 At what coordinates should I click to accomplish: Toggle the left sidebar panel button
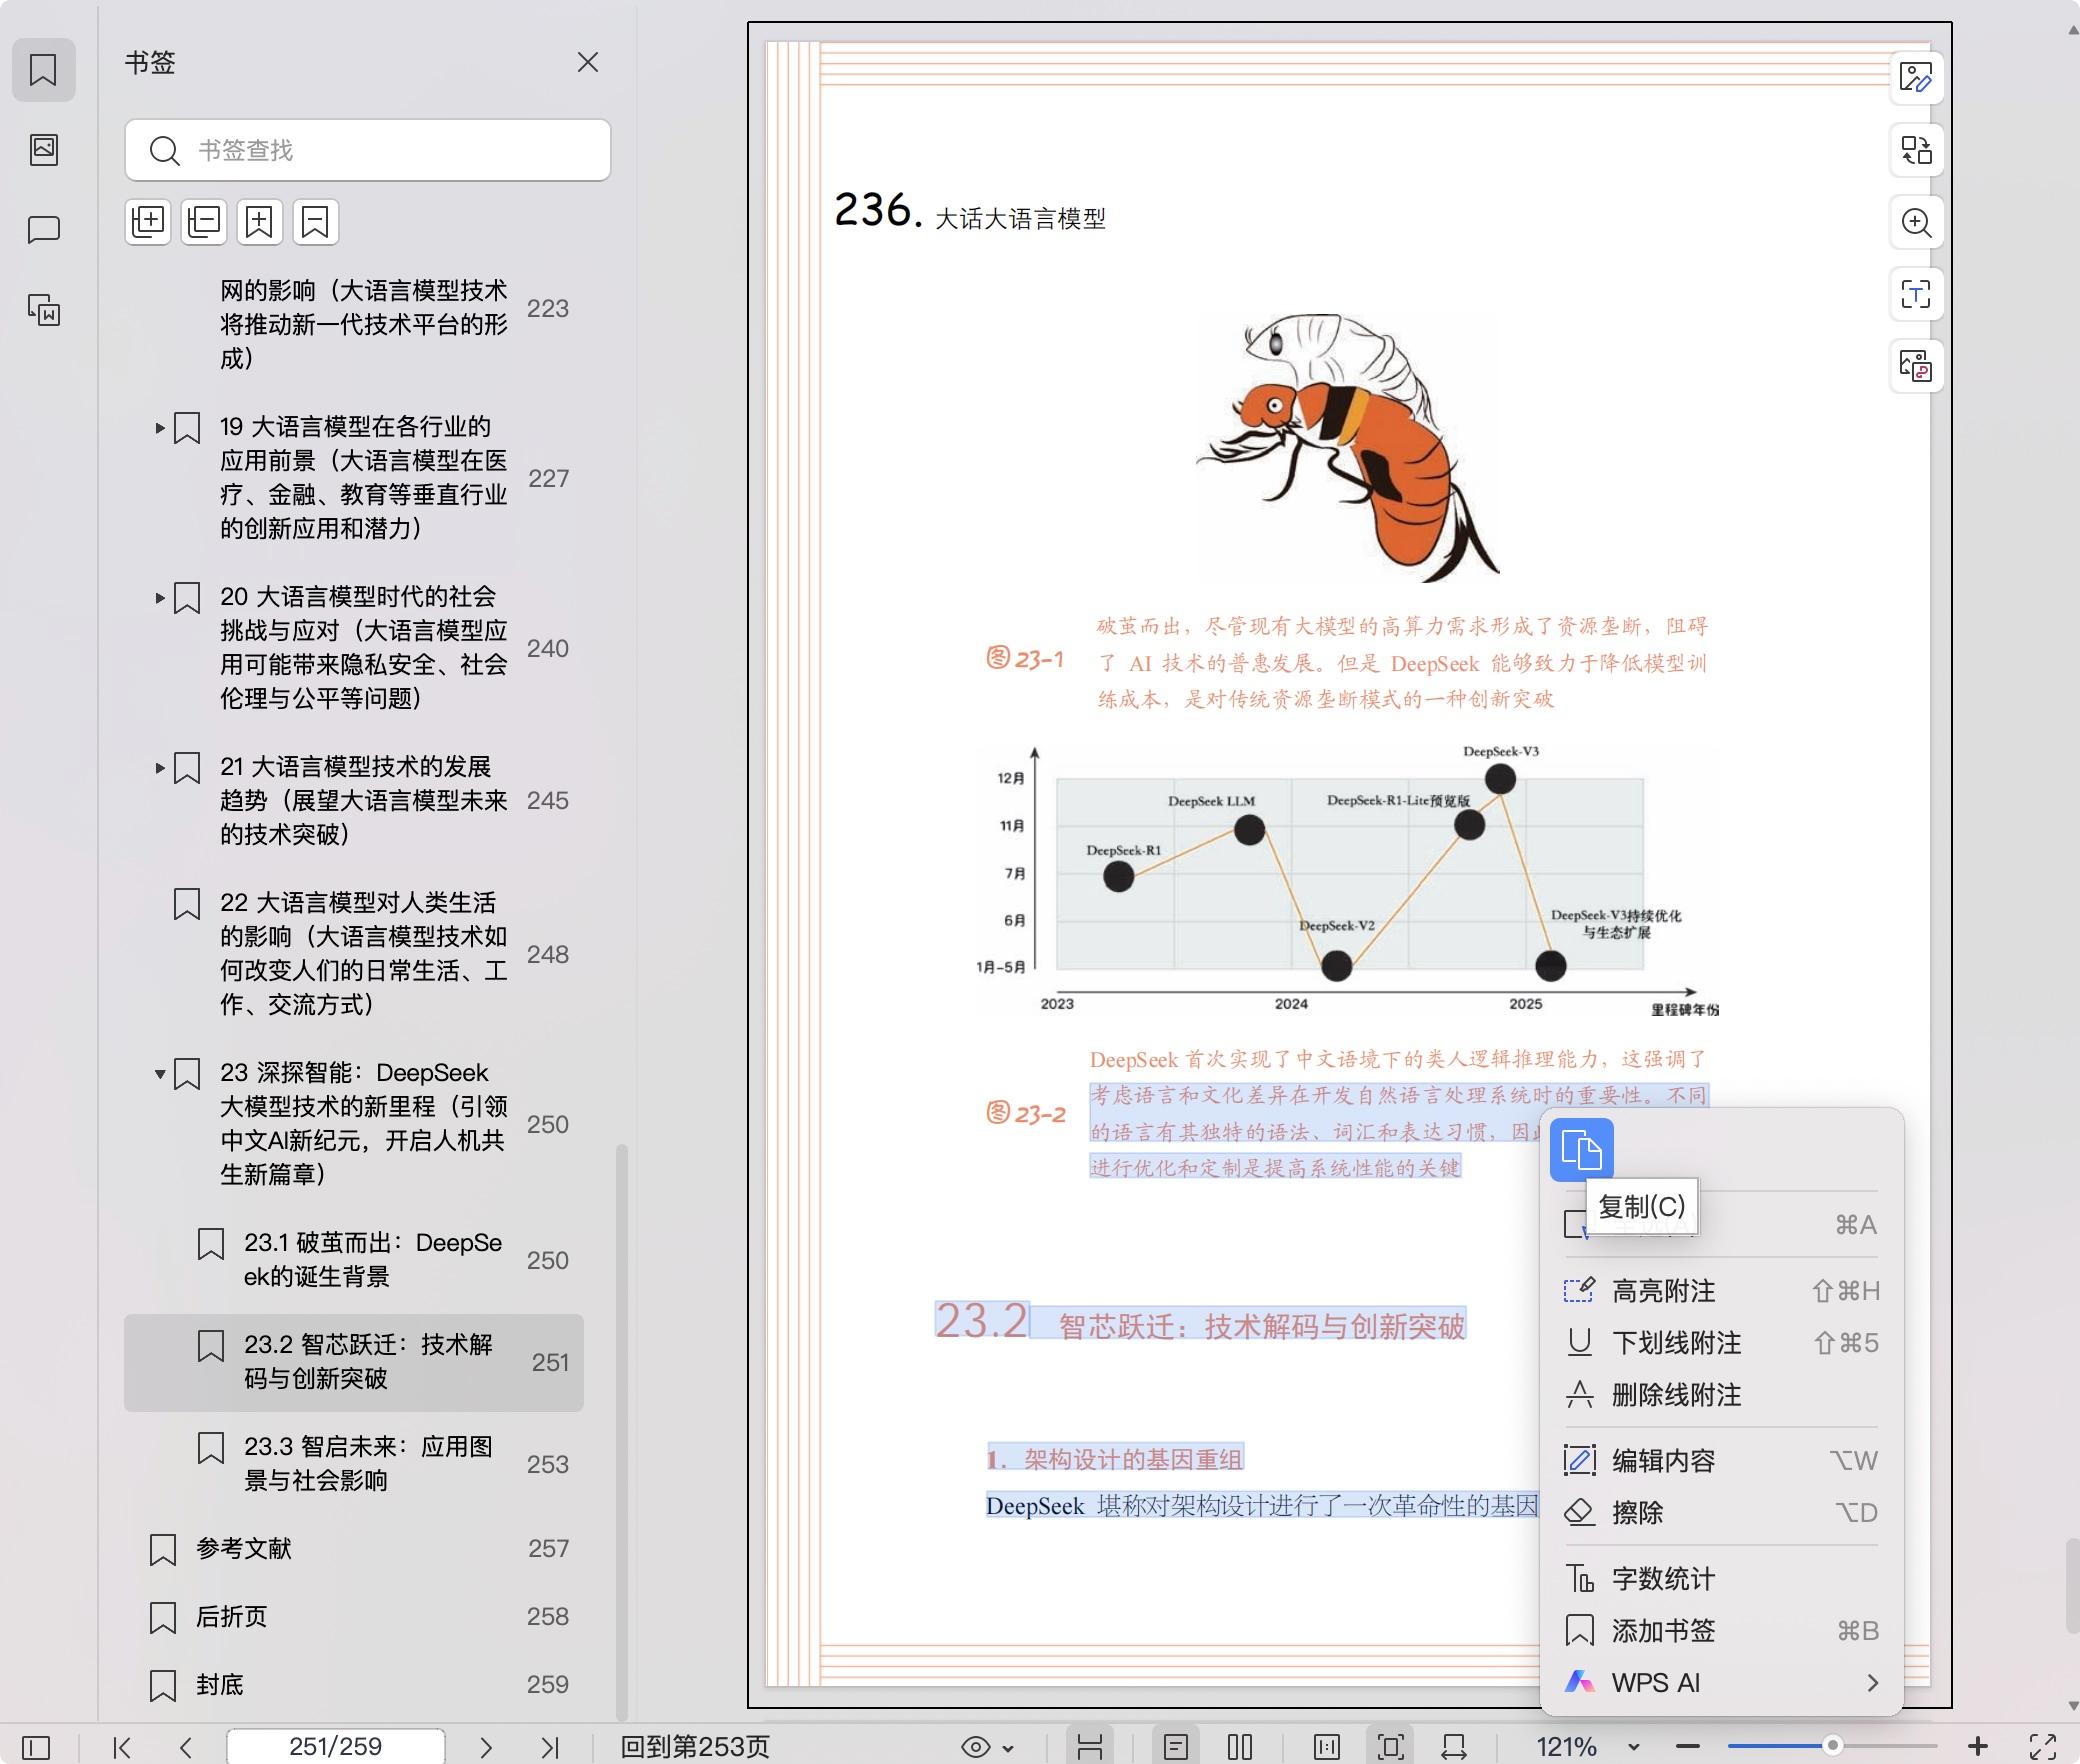36,1747
